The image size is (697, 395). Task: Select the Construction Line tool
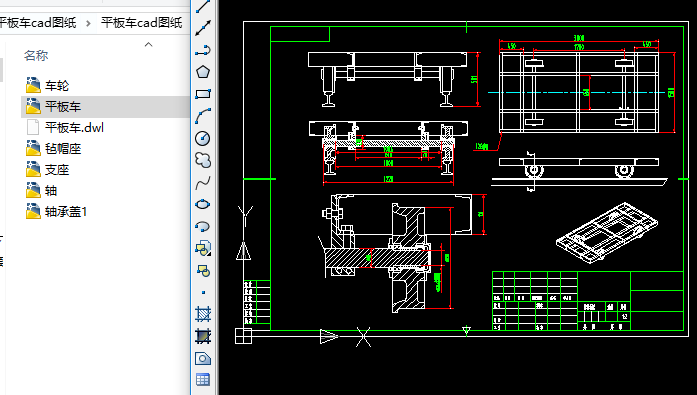(x=203, y=28)
